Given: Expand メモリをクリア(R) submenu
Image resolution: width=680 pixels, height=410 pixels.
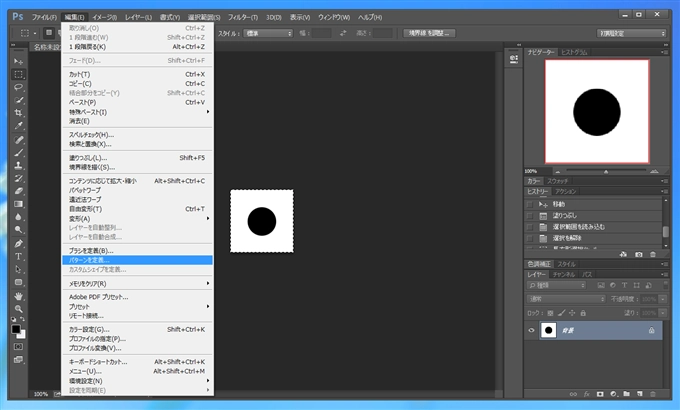Looking at the screenshot, I should tap(137, 284).
